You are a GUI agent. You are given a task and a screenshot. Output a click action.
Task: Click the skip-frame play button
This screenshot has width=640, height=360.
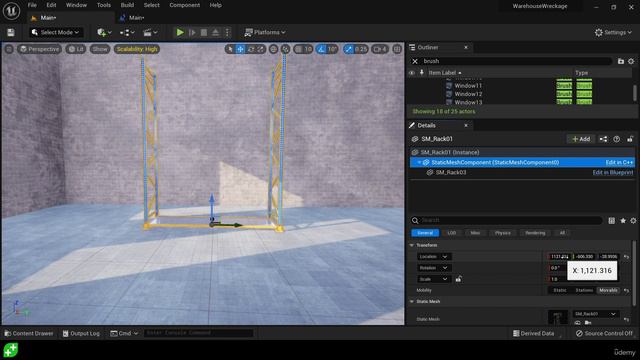click(192, 32)
